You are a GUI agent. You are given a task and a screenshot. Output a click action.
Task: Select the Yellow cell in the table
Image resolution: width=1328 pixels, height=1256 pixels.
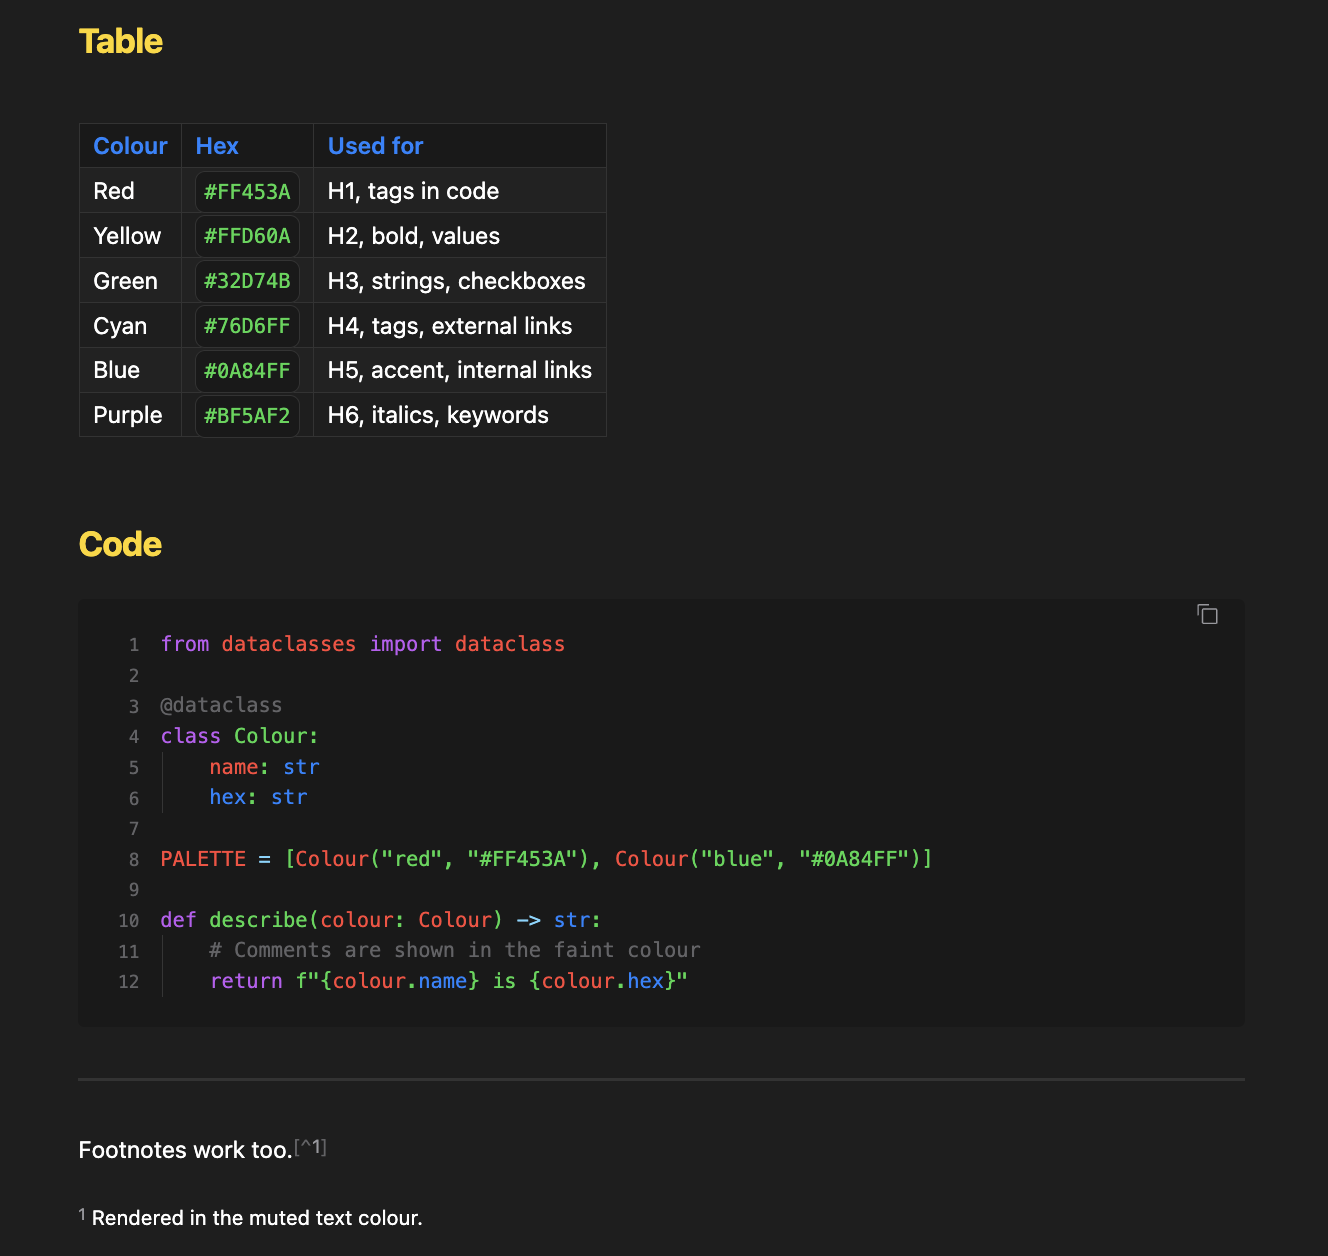[x=130, y=236]
